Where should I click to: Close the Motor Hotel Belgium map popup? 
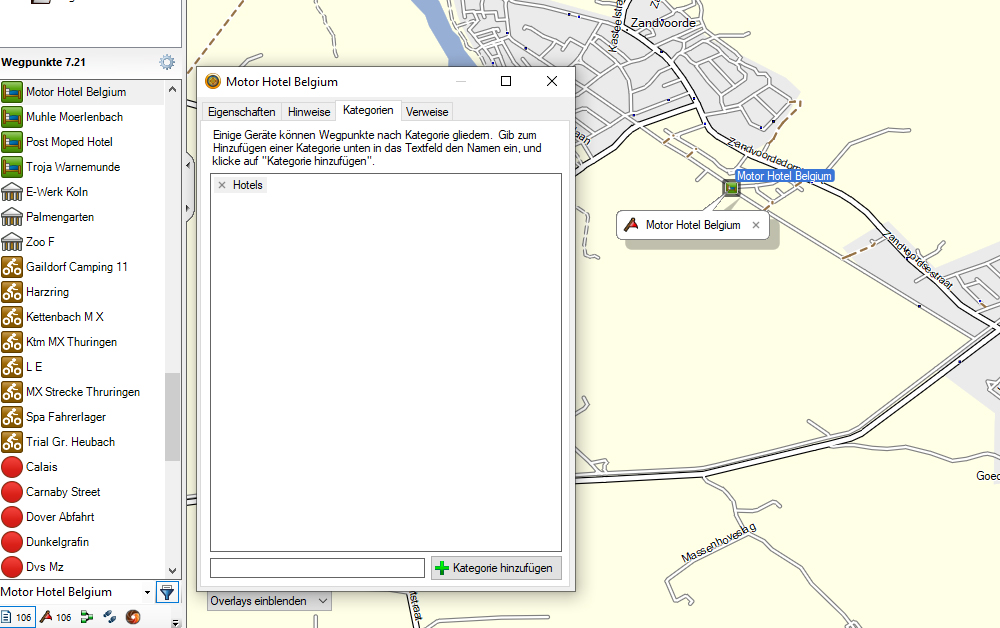pos(756,225)
